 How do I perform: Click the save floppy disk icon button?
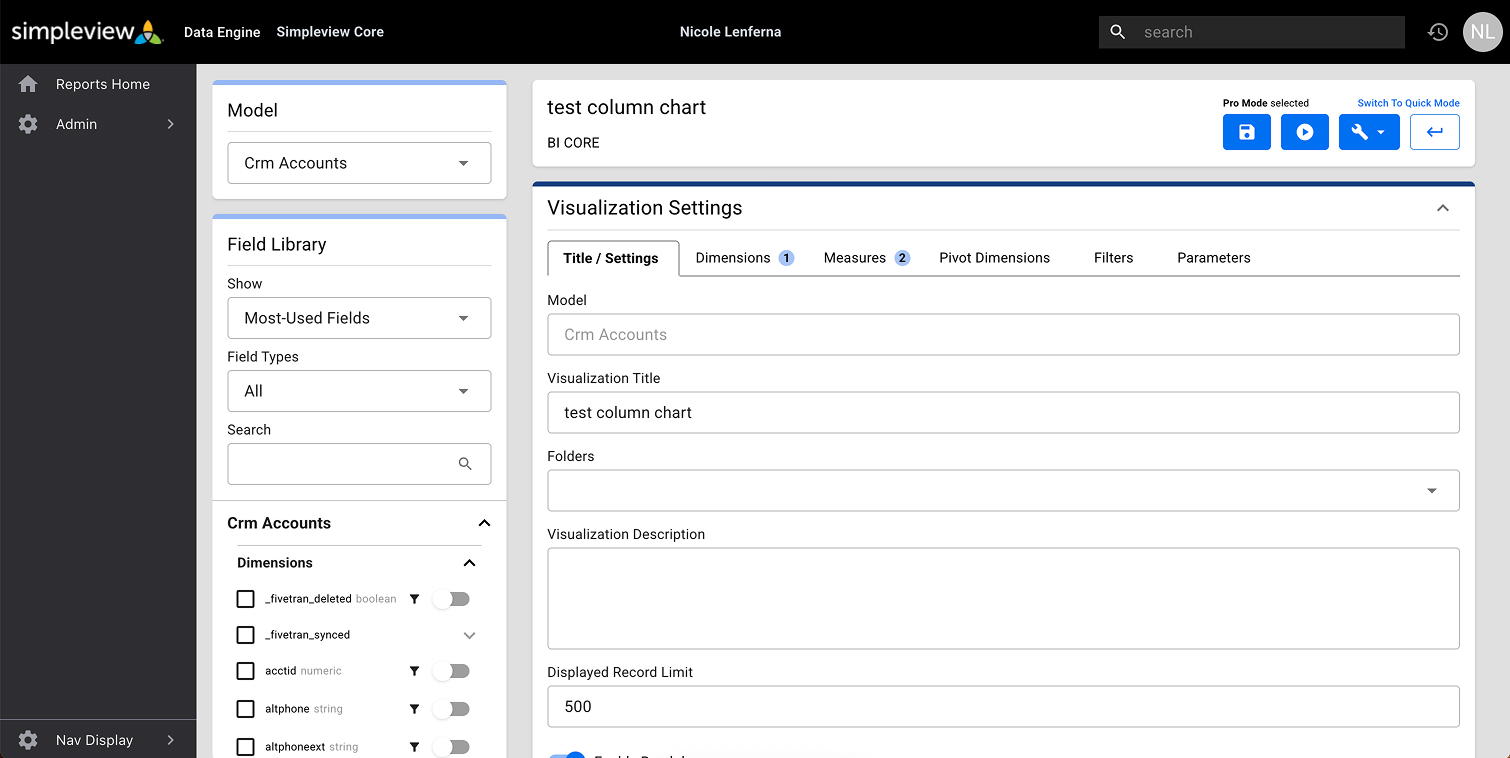tap(1246, 132)
